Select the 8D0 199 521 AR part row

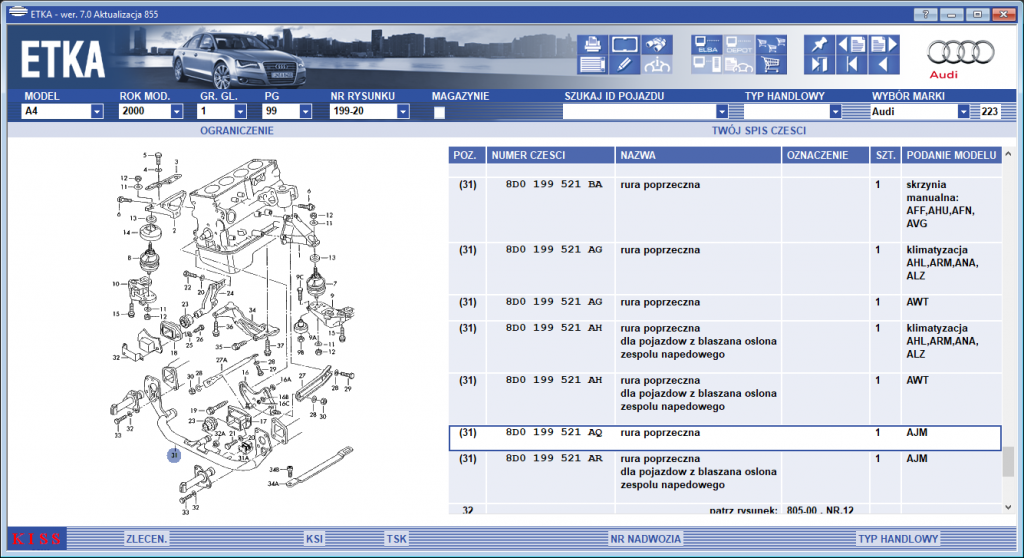coord(725,477)
